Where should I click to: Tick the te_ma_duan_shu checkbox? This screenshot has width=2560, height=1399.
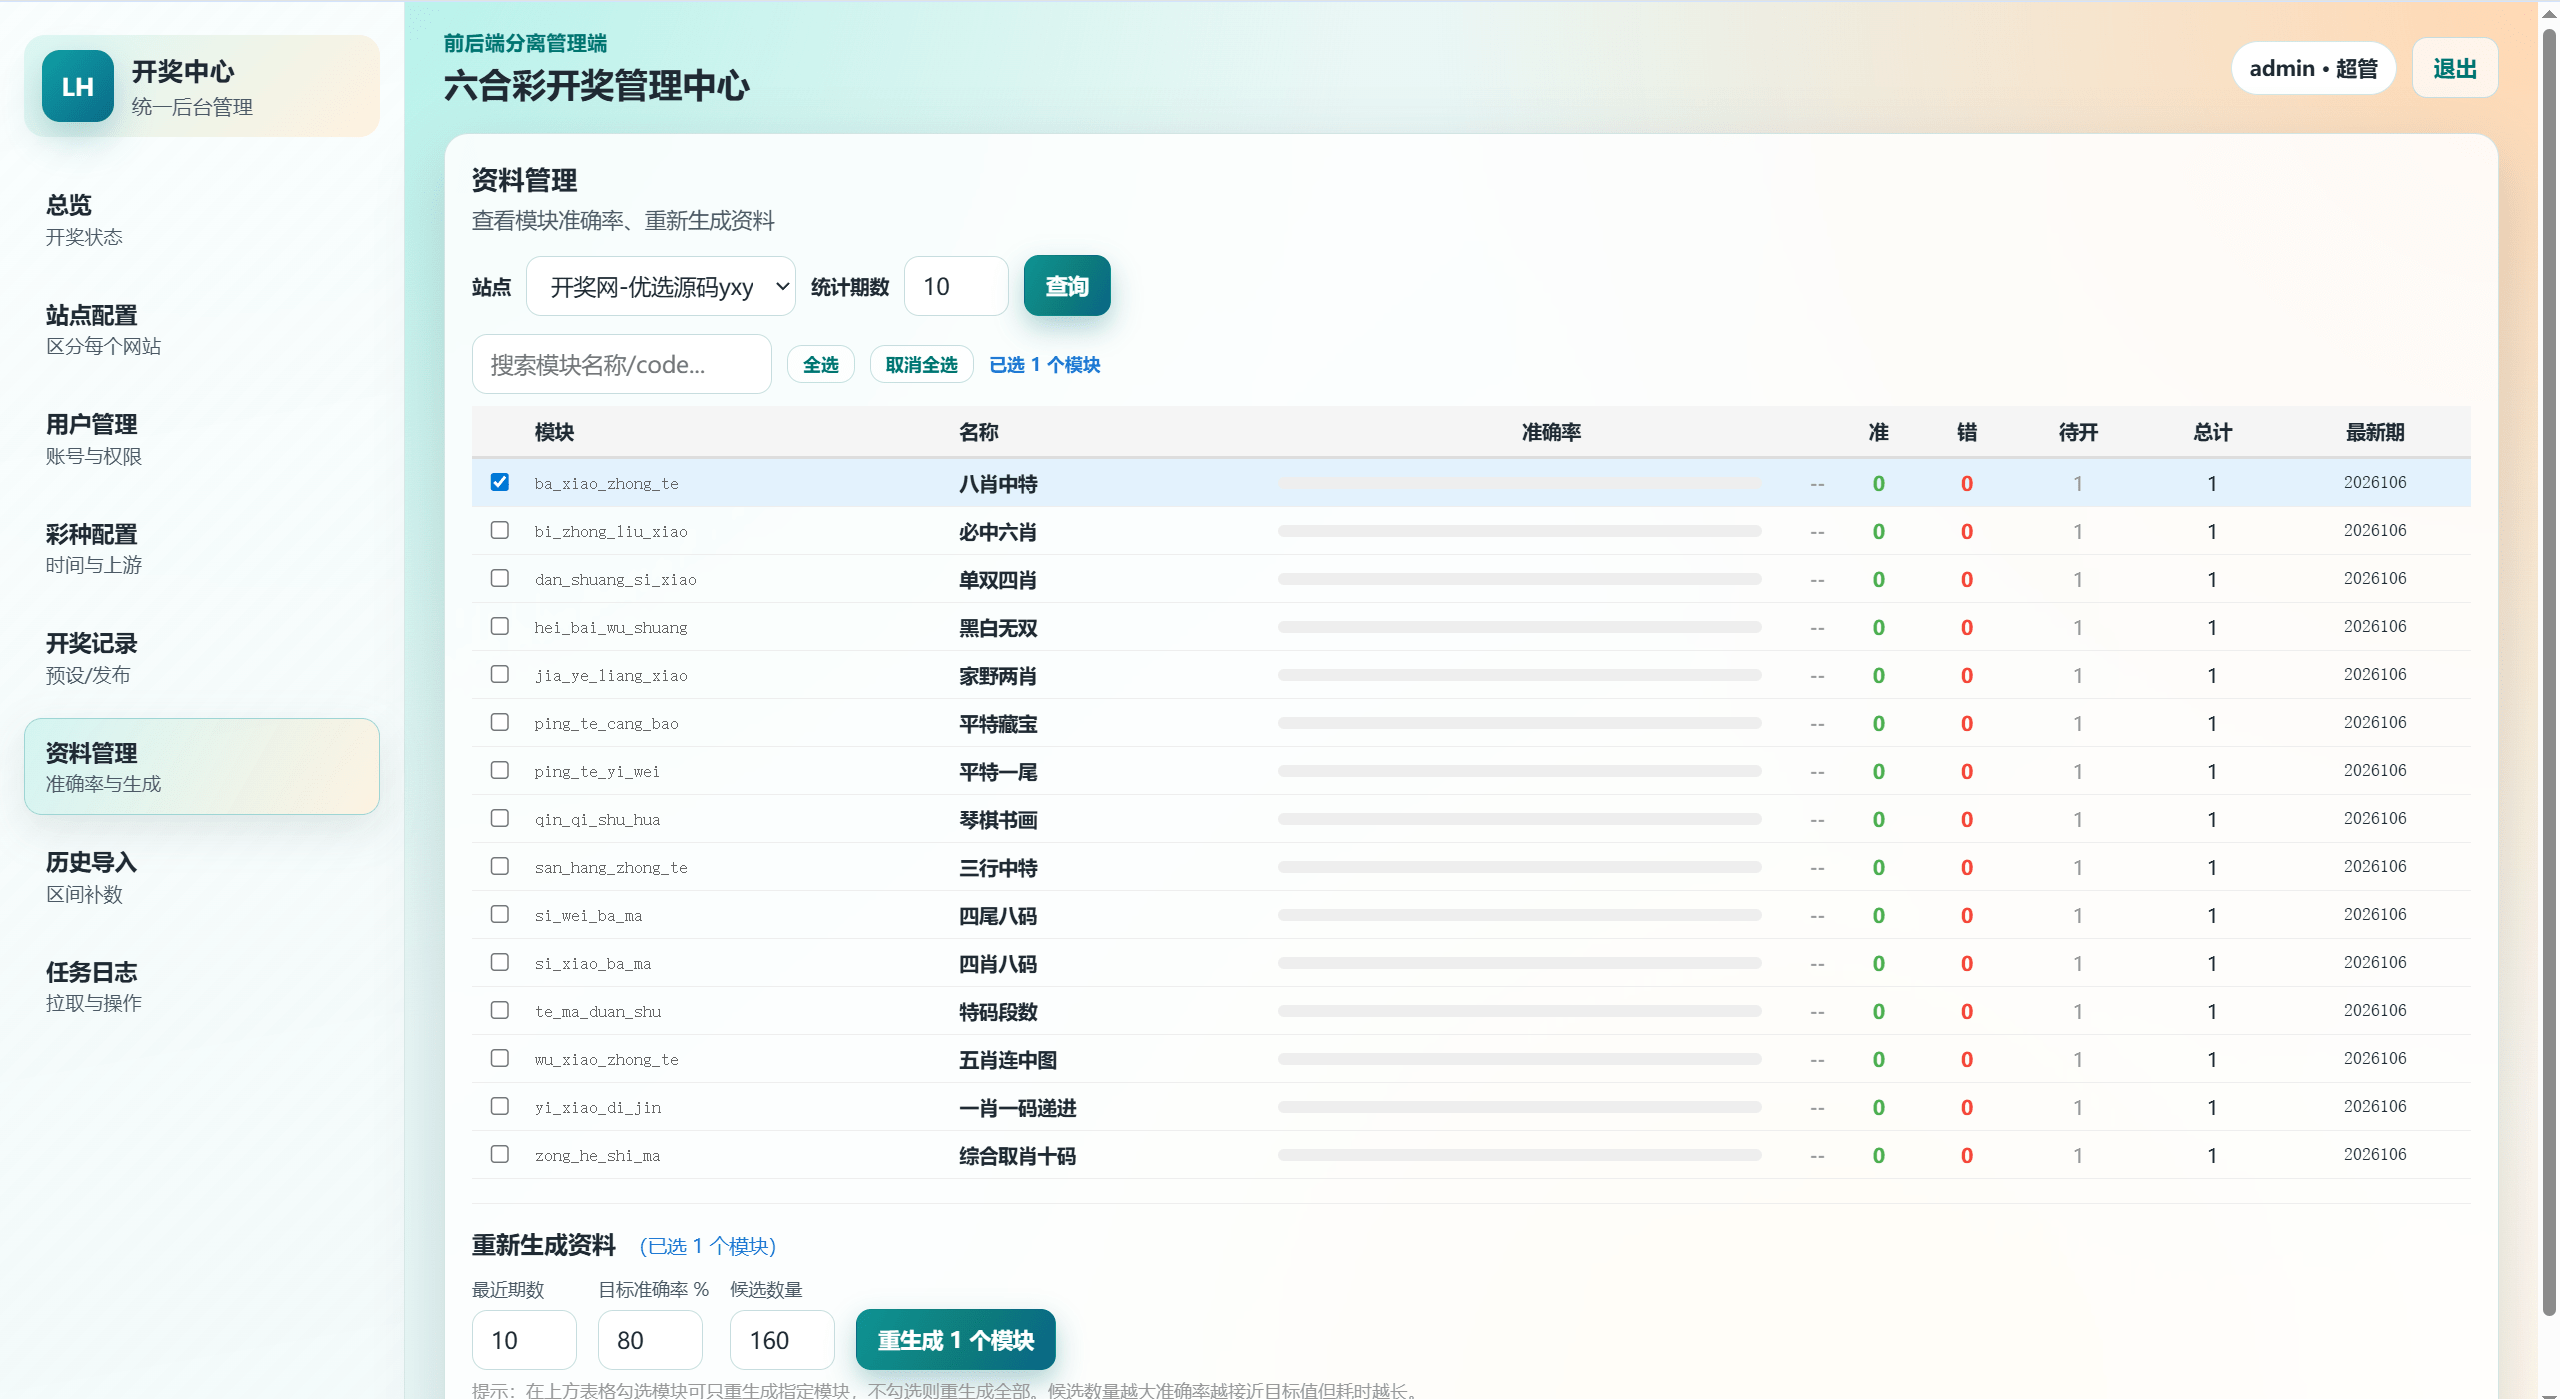coord(500,1010)
